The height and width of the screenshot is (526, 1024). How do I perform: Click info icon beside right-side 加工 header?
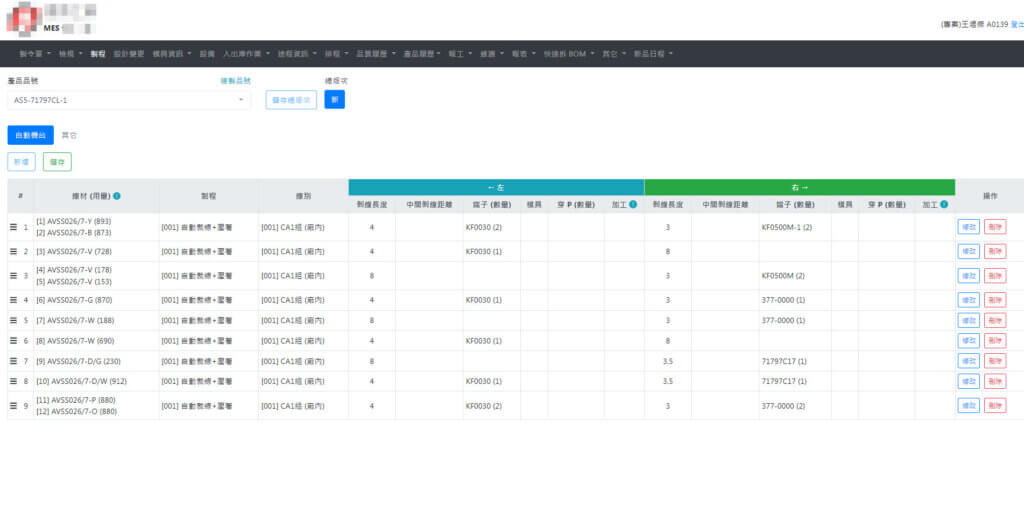coord(943,204)
